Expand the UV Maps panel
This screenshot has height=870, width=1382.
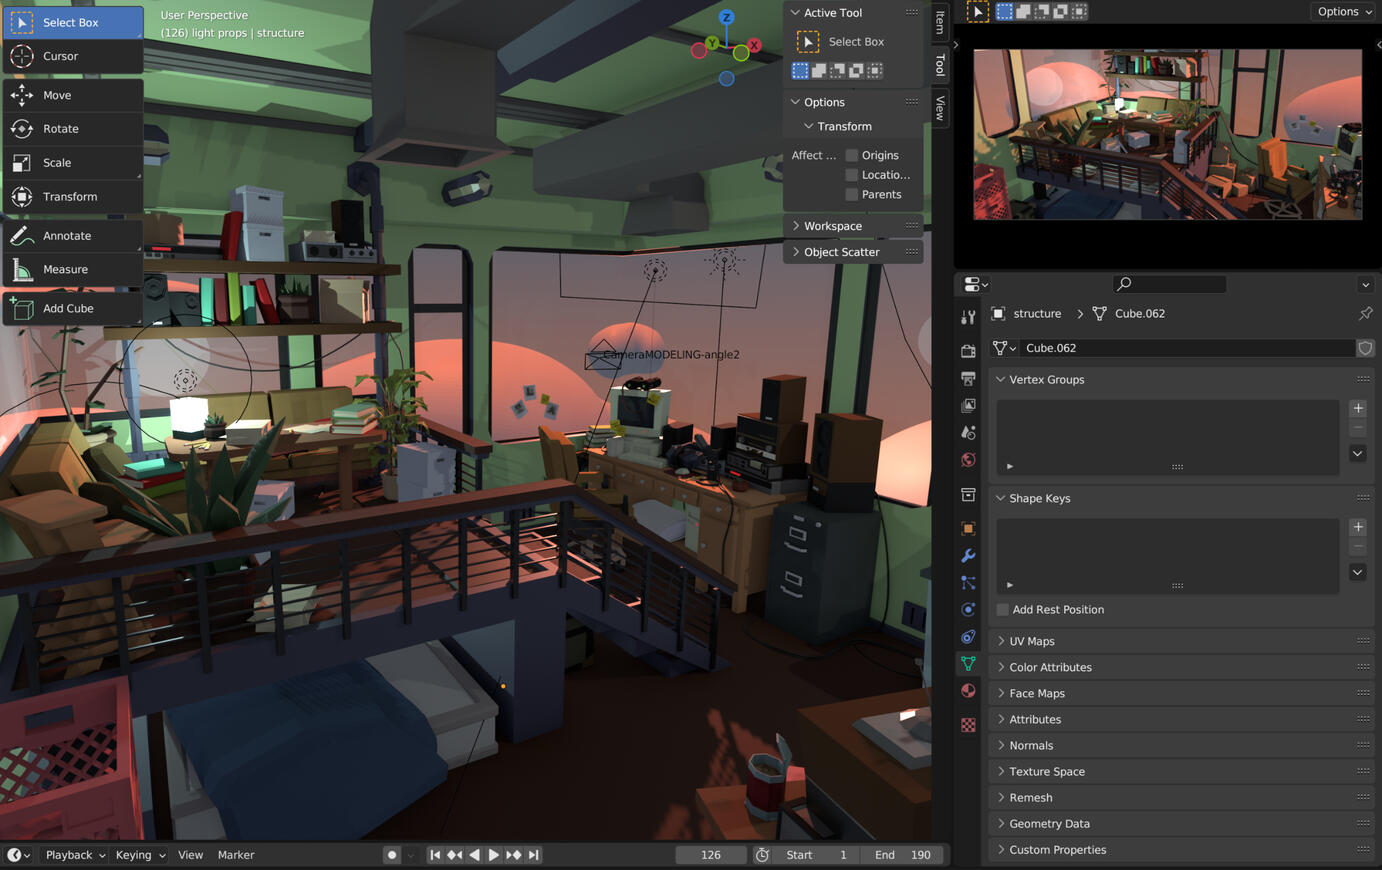point(1031,641)
